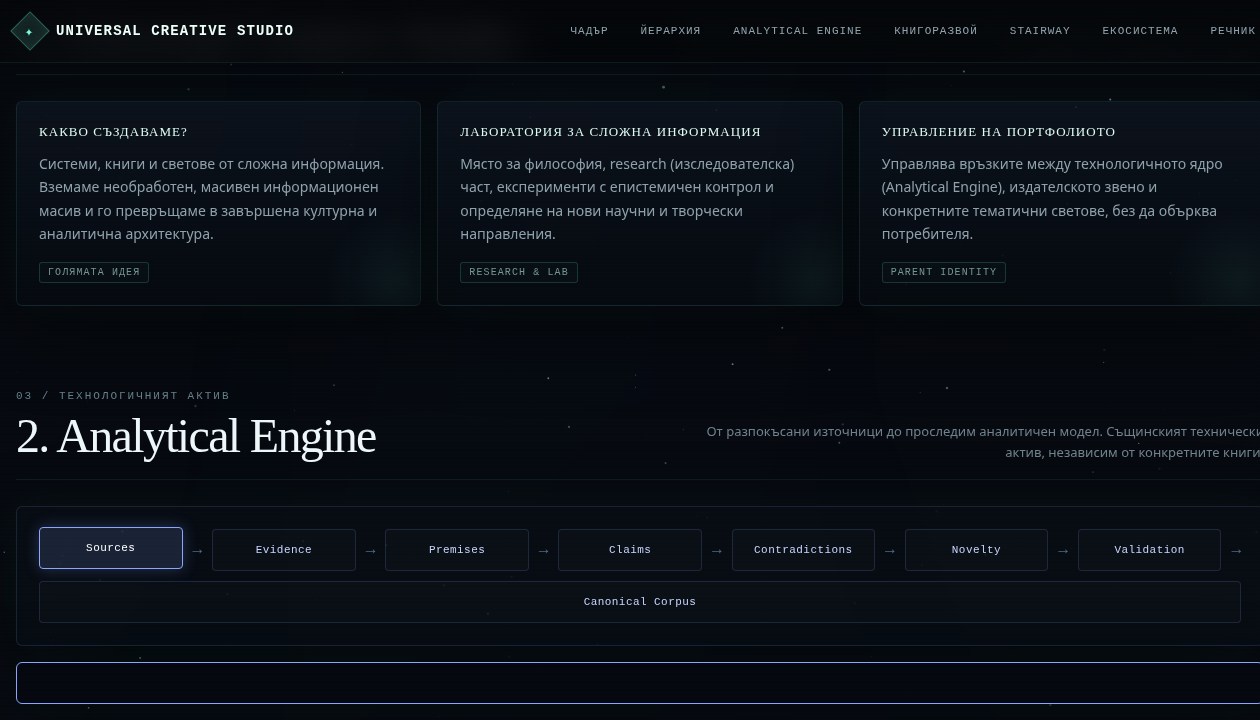The width and height of the screenshot is (1260, 720).
Task: Click the outlined detail panel below pipeline
Action: (x=638, y=683)
